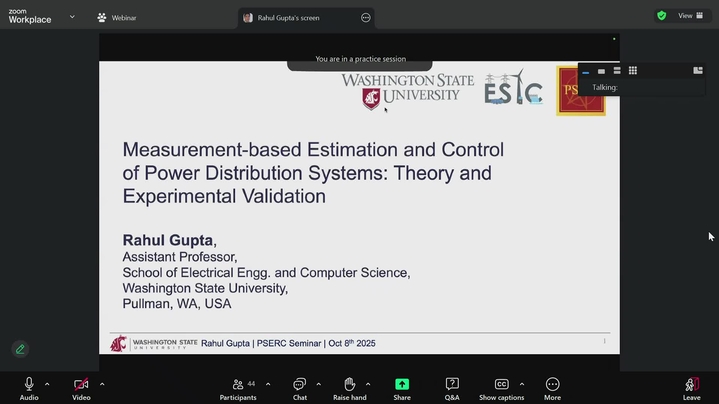Click the Leave meeting button
Image resolution: width=719 pixels, height=404 pixels.
coord(691,386)
